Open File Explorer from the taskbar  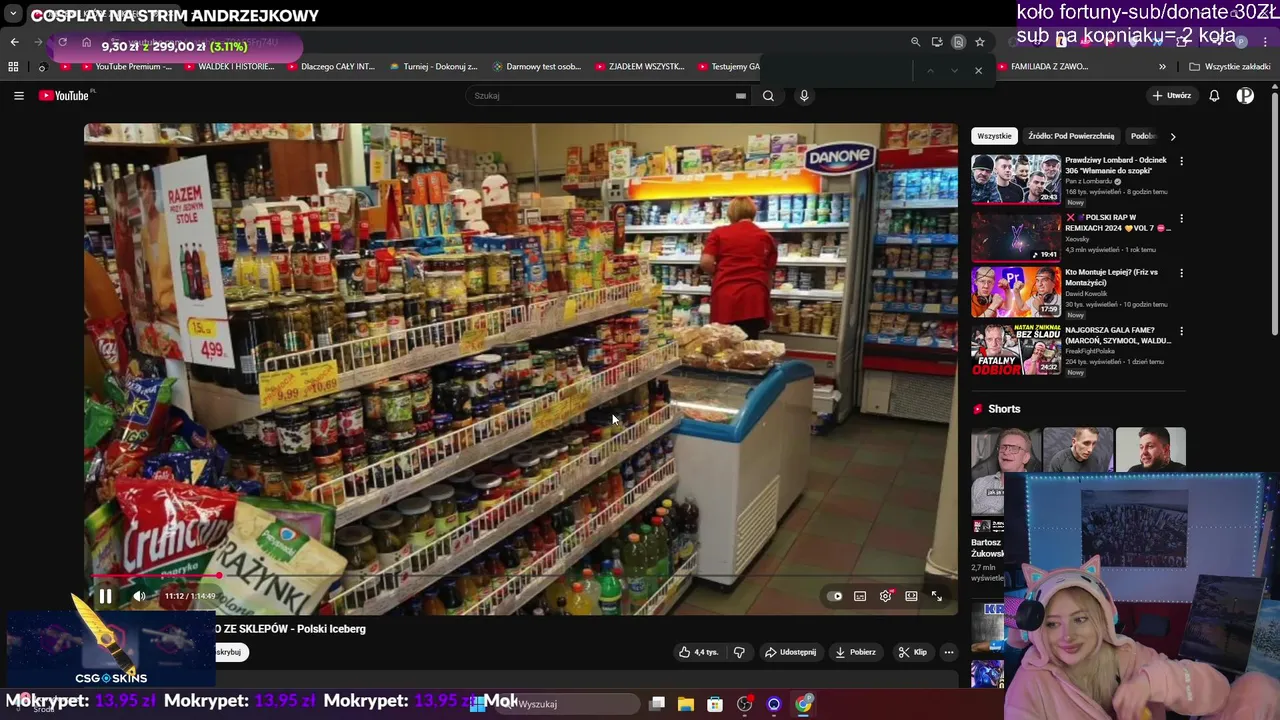pos(686,704)
